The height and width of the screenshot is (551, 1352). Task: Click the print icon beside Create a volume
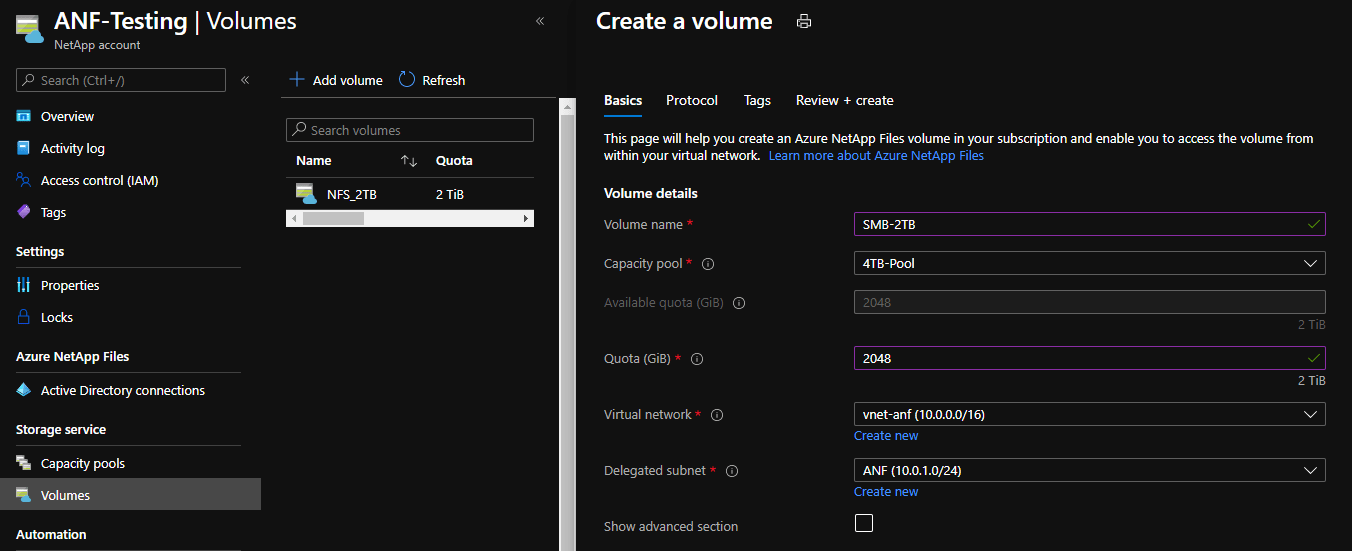(804, 21)
